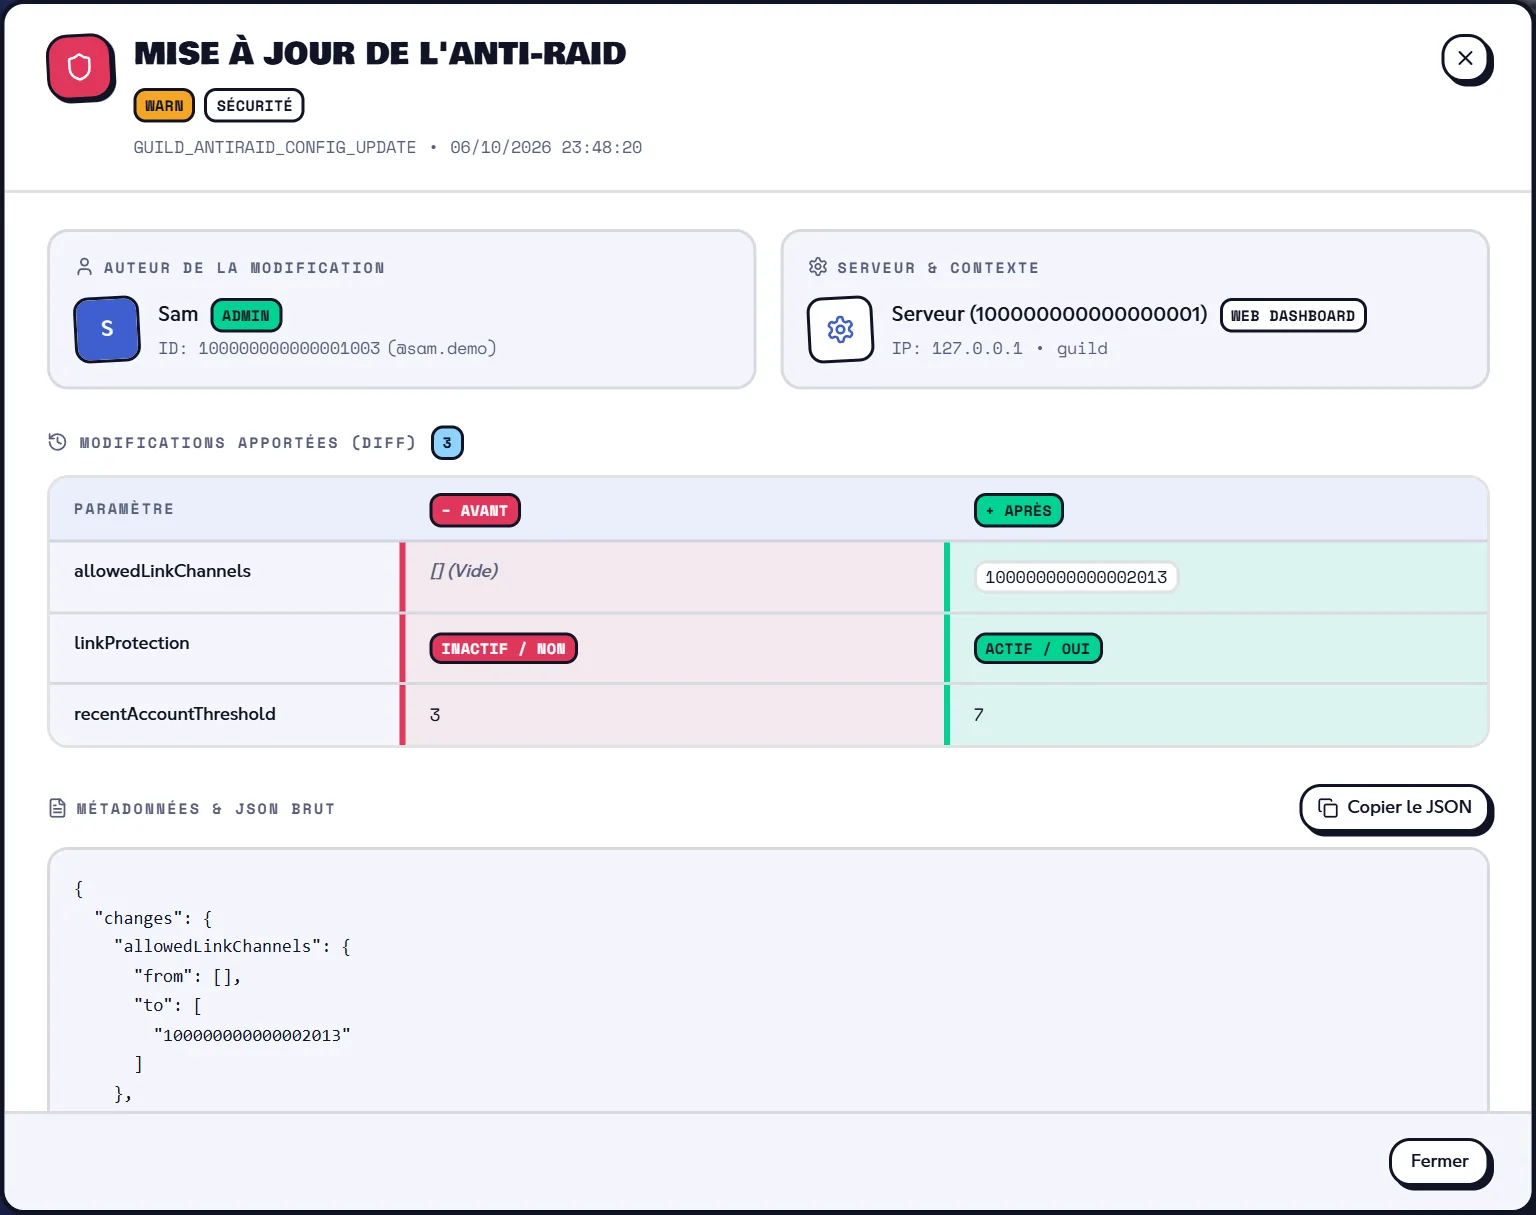Click the diff count badge 3
Image resolution: width=1536 pixels, height=1215 pixels.
(447, 442)
